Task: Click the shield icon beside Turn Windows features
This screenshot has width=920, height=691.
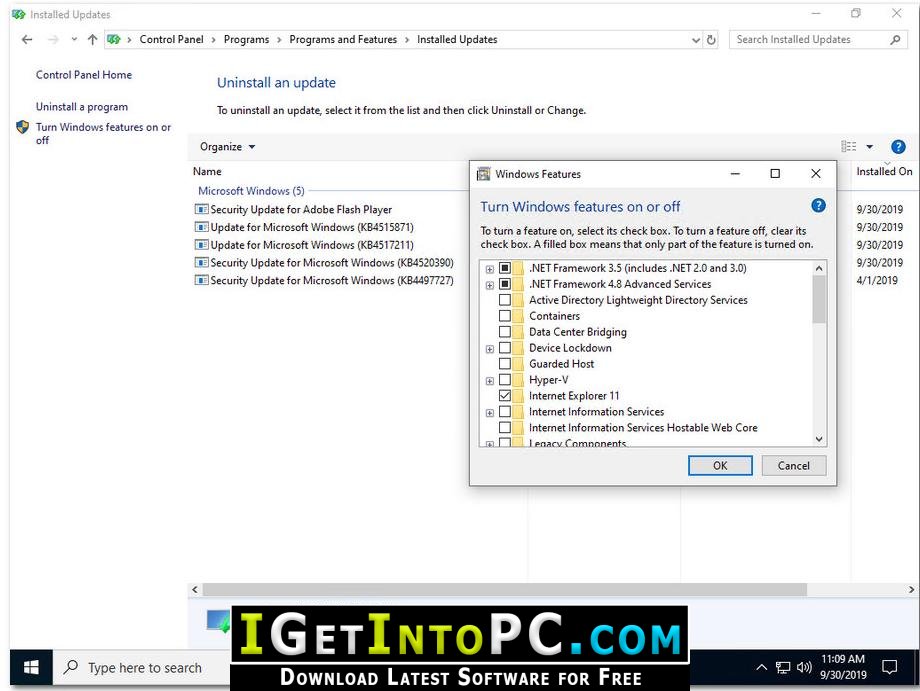Action: pyautogui.click(x=22, y=127)
